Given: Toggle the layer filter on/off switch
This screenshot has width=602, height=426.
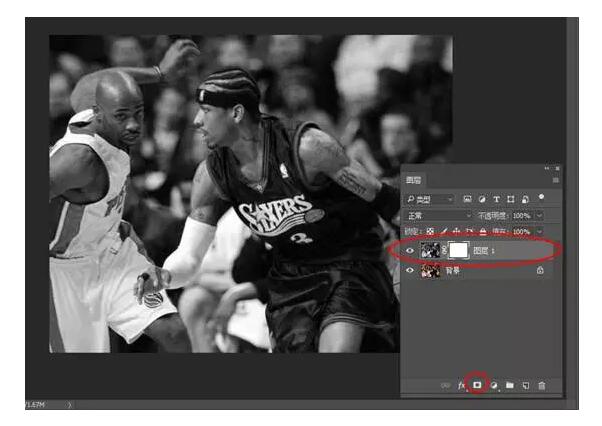Looking at the screenshot, I should click(x=543, y=198).
